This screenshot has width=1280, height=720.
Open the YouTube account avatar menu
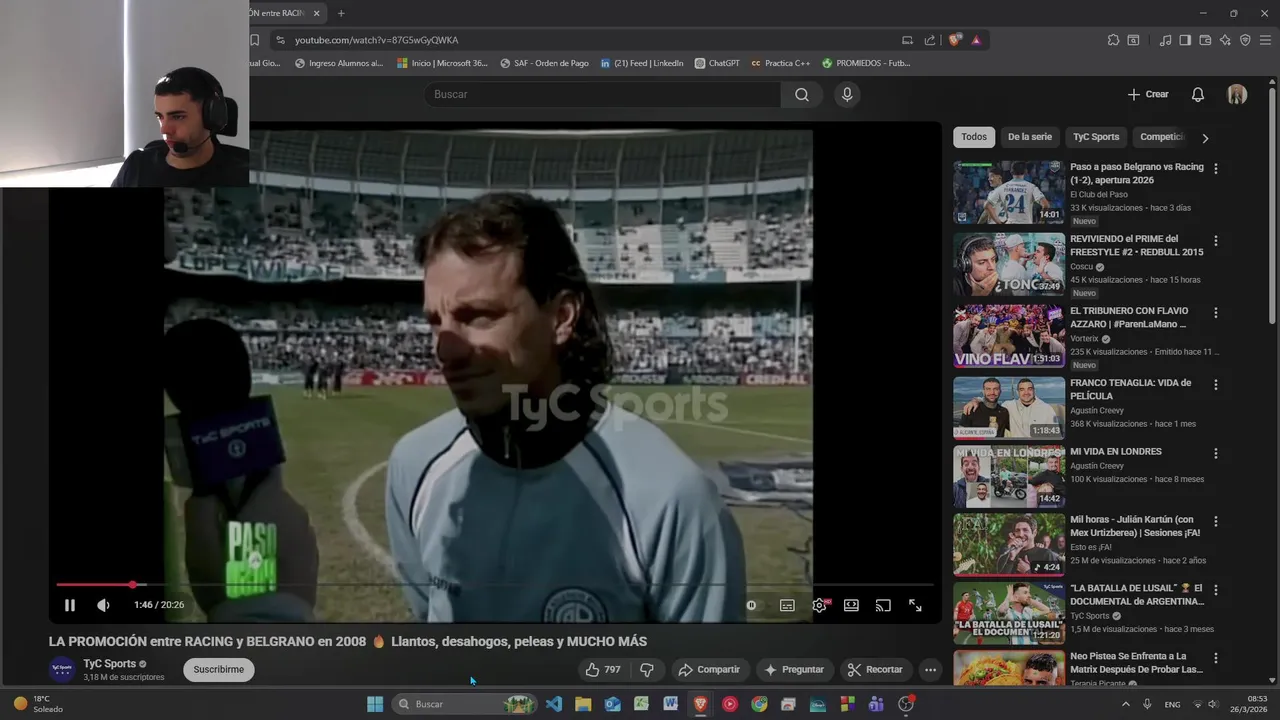[x=1237, y=94]
